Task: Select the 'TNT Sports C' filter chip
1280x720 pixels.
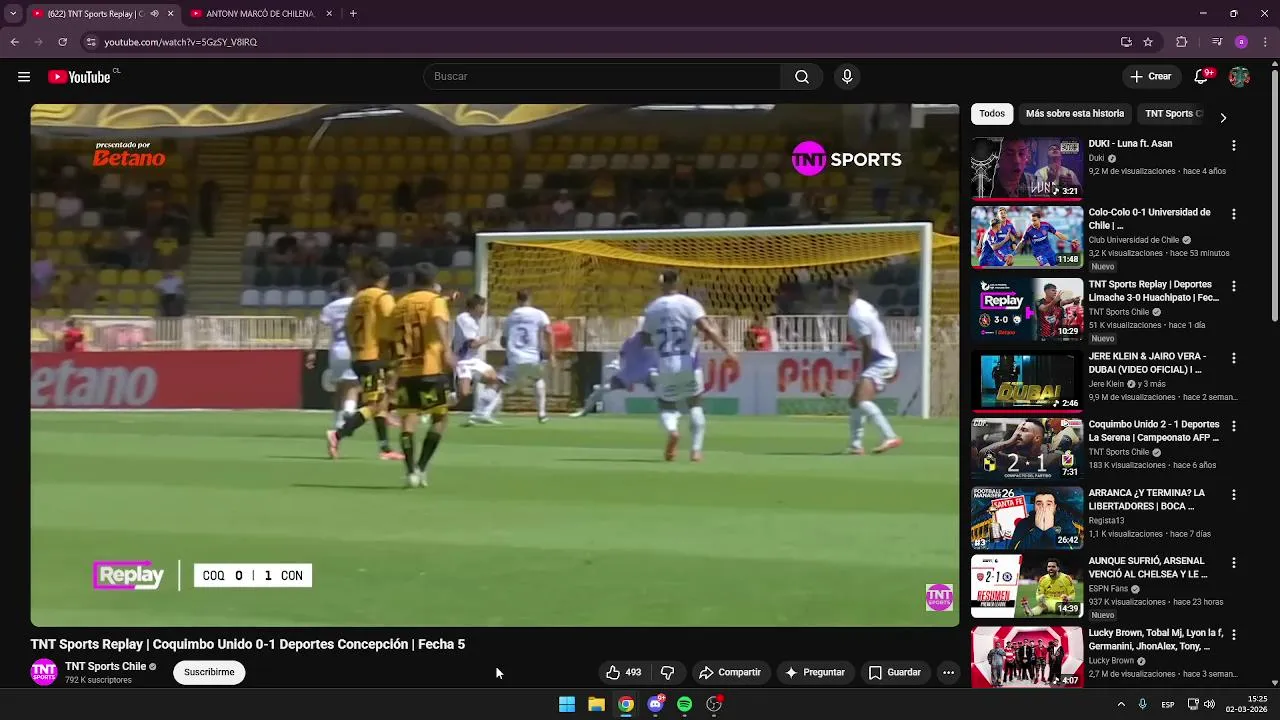Action: click(1173, 114)
